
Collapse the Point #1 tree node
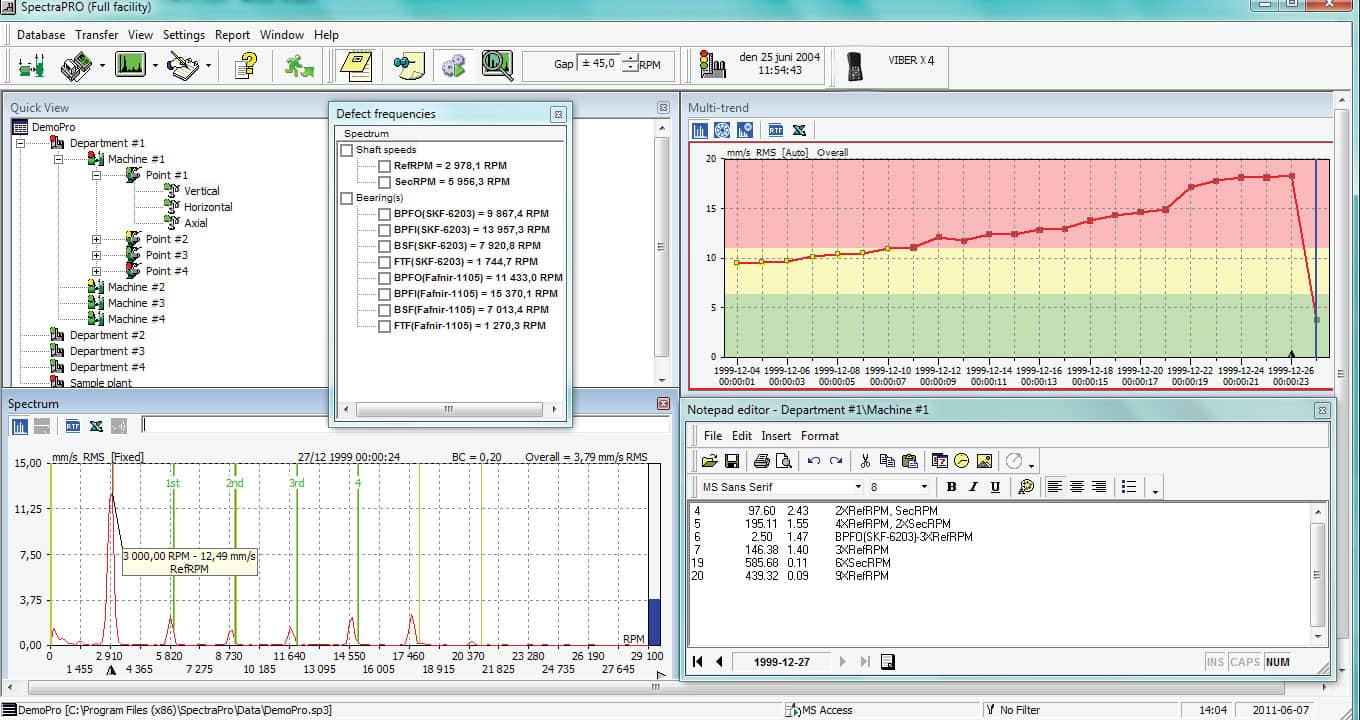(96, 175)
